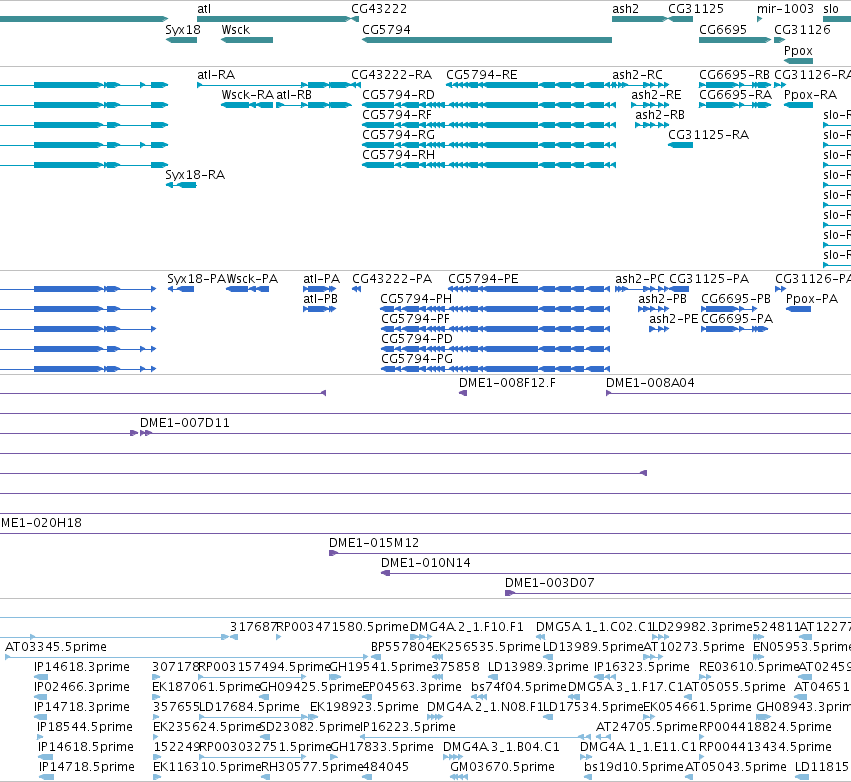Select the long CG5794 gene bar

(487, 40)
